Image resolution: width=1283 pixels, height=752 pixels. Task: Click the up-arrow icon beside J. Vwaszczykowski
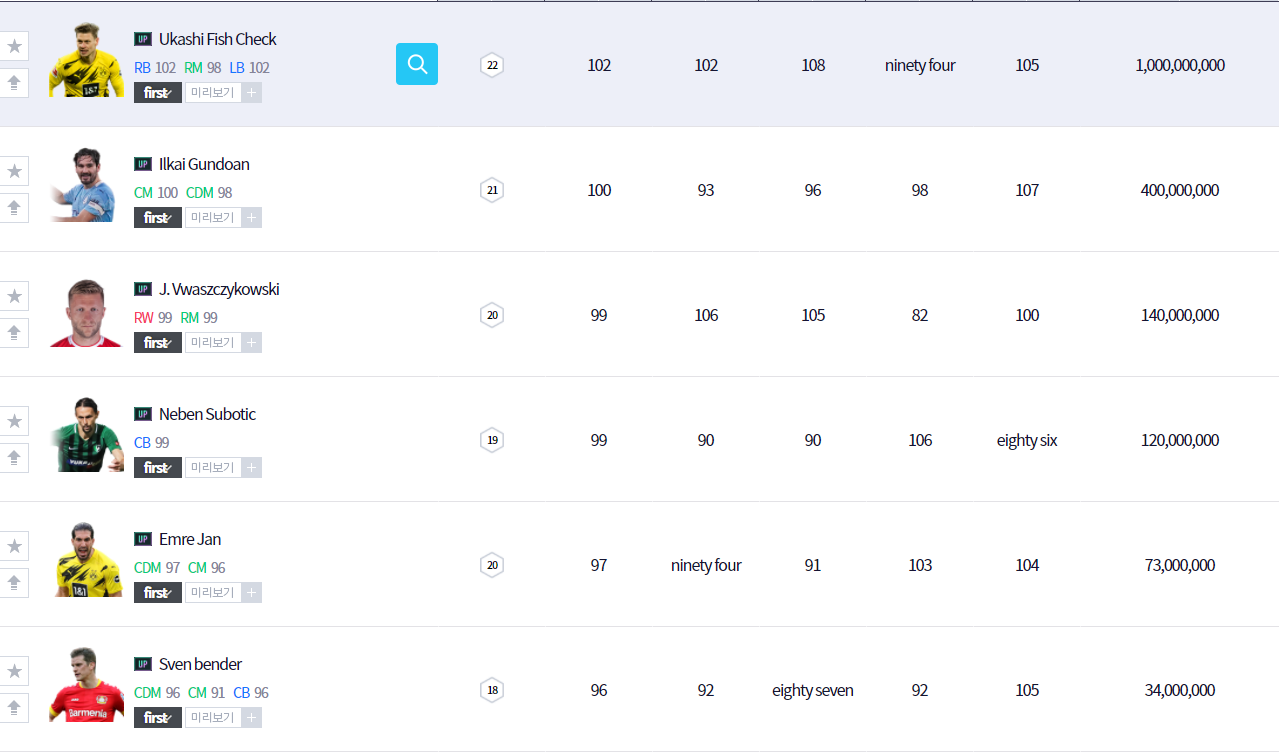coord(14,333)
